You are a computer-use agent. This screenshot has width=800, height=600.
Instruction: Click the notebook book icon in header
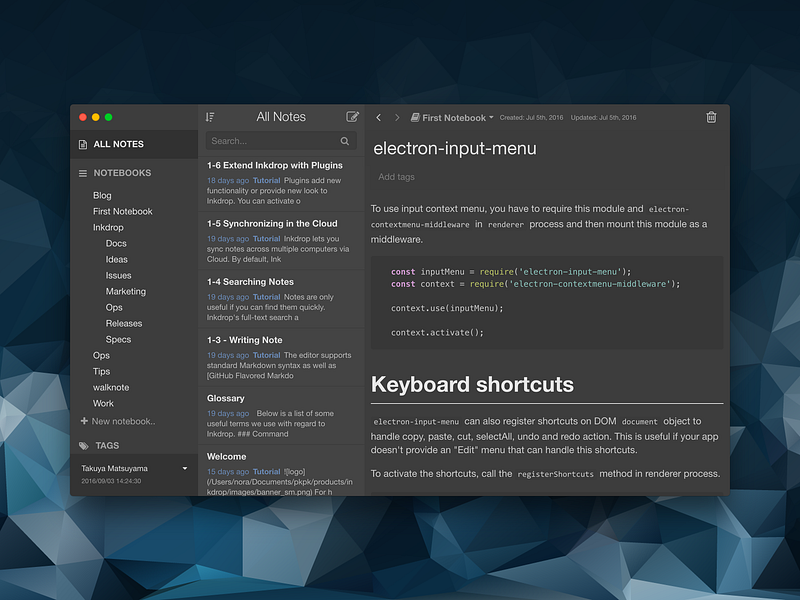(x=415, y=118)
